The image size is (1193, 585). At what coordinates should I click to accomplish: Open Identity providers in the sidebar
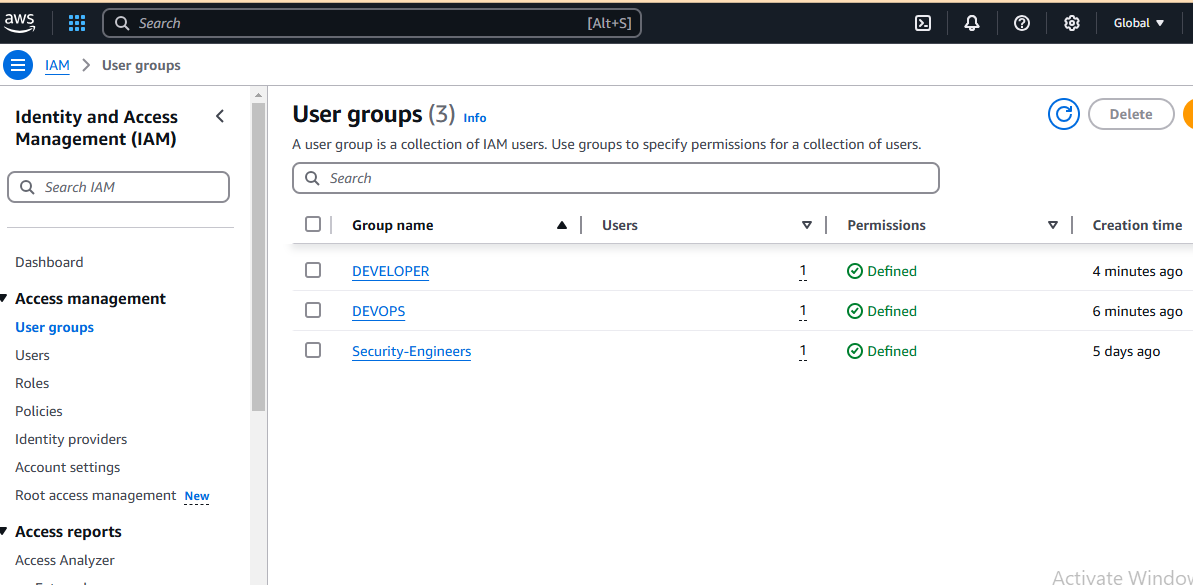[x=72, y=439]
